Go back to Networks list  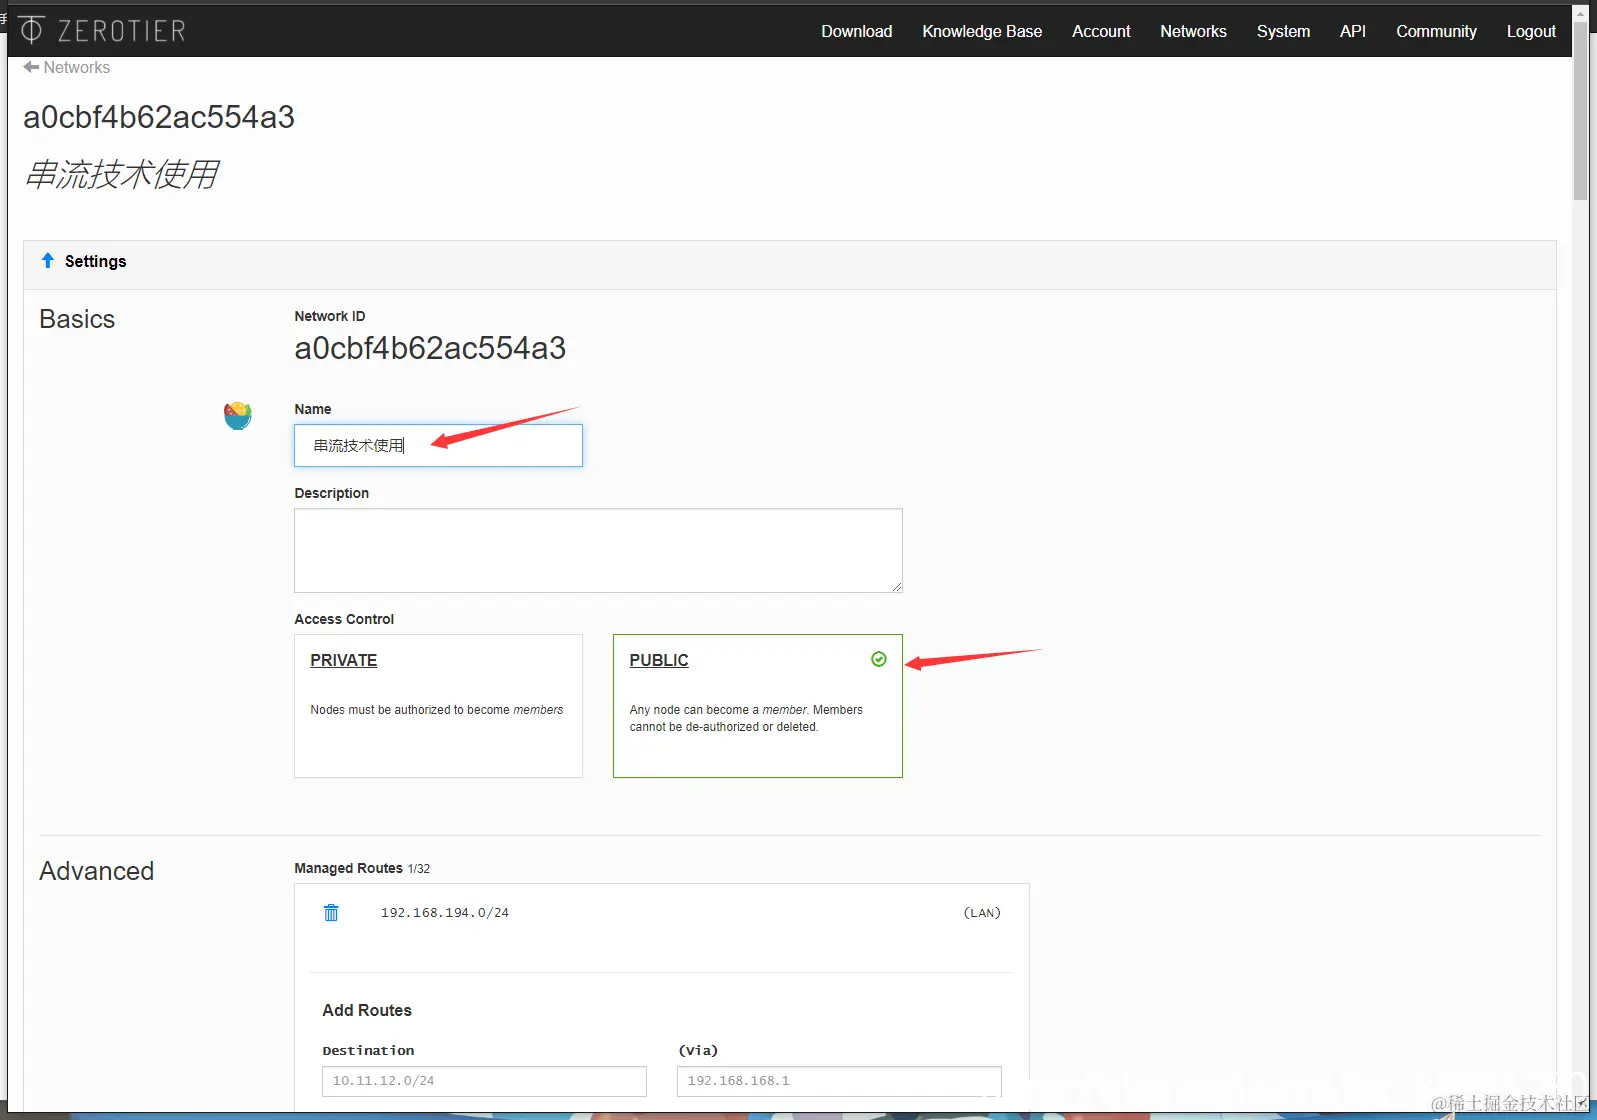[67, 67]
